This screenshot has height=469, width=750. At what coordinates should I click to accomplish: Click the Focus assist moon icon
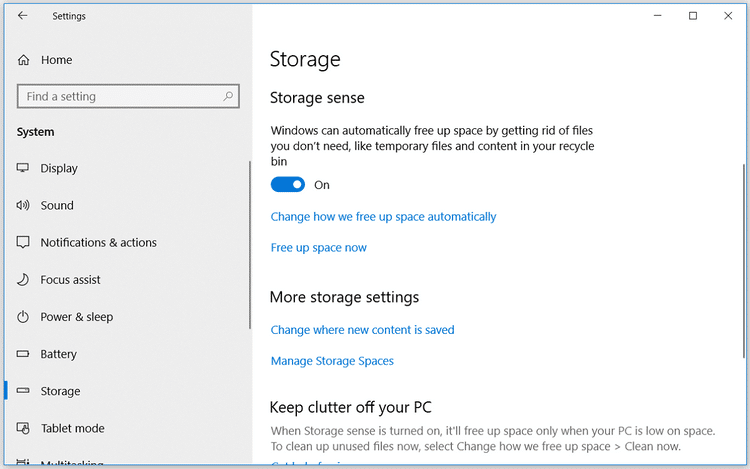22,279
